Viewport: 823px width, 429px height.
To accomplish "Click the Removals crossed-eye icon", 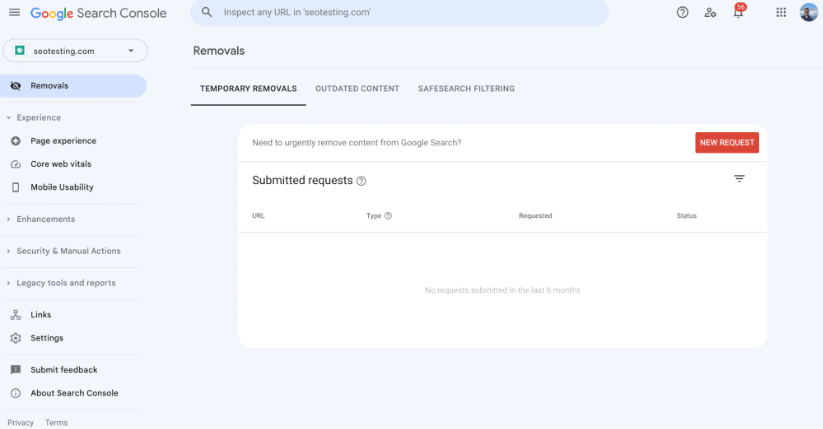I will [x=16, y=86].
